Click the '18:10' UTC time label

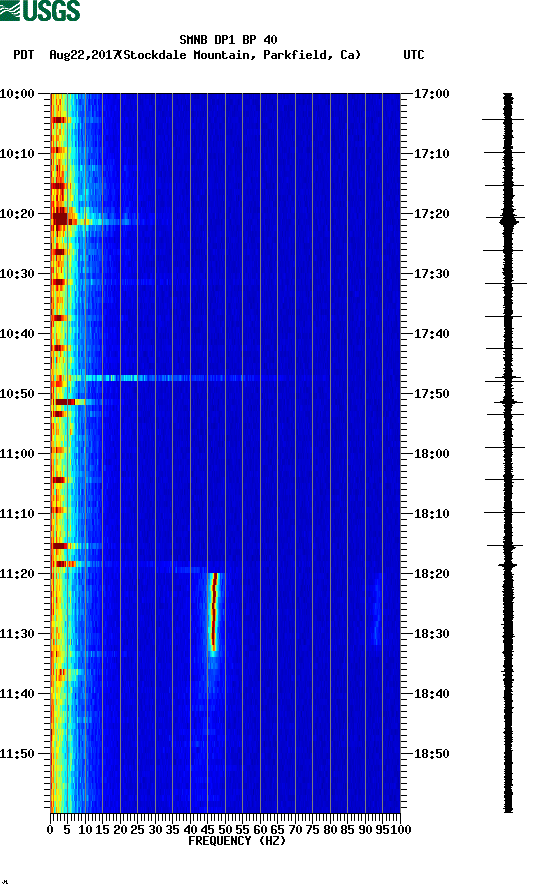coord(431,514)
